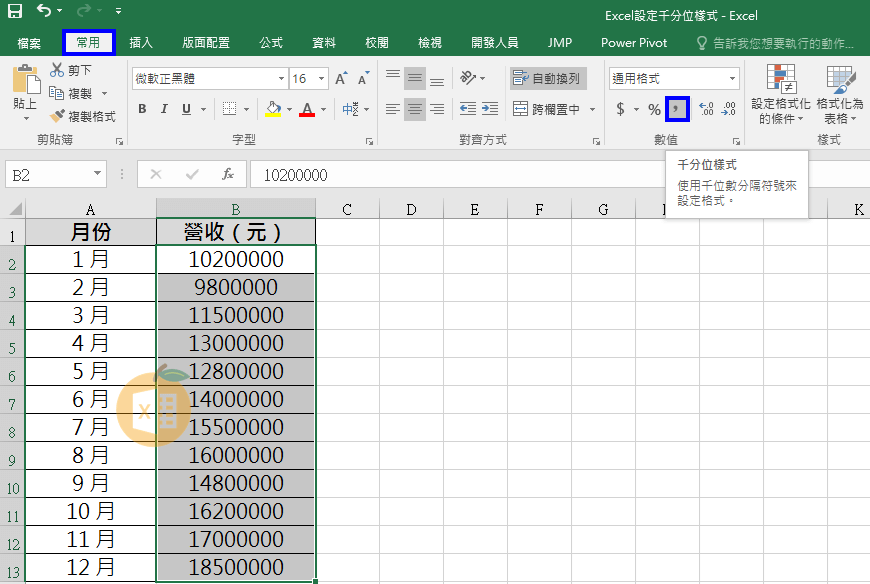Click the decrease decimal places icon
Image resolution: width=870 pixels, height=584 pixels.
[x=729, y=109]
